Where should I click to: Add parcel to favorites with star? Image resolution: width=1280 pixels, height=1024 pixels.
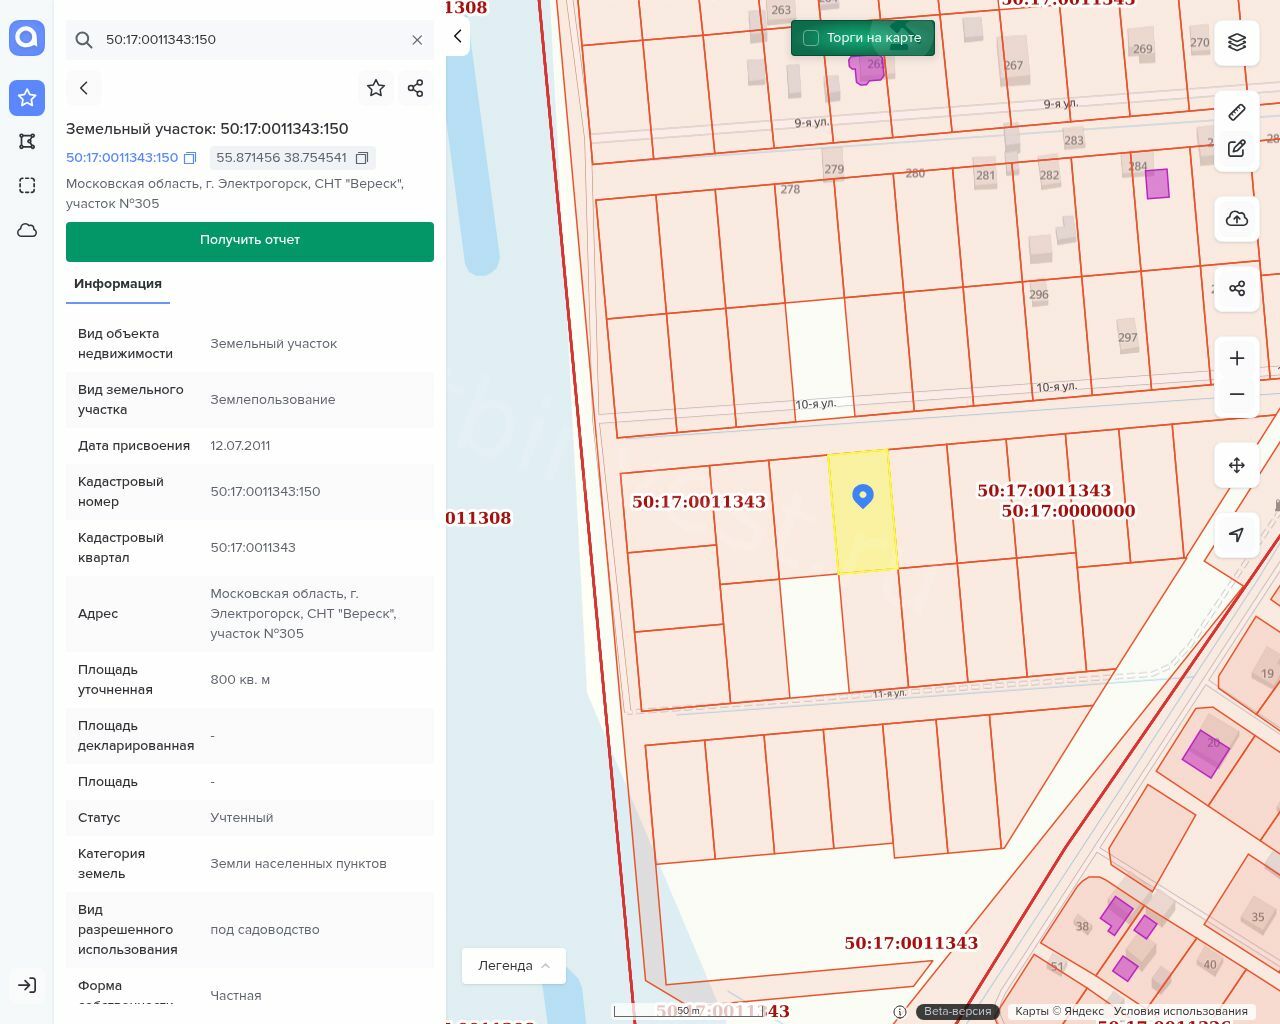point(376,88)
